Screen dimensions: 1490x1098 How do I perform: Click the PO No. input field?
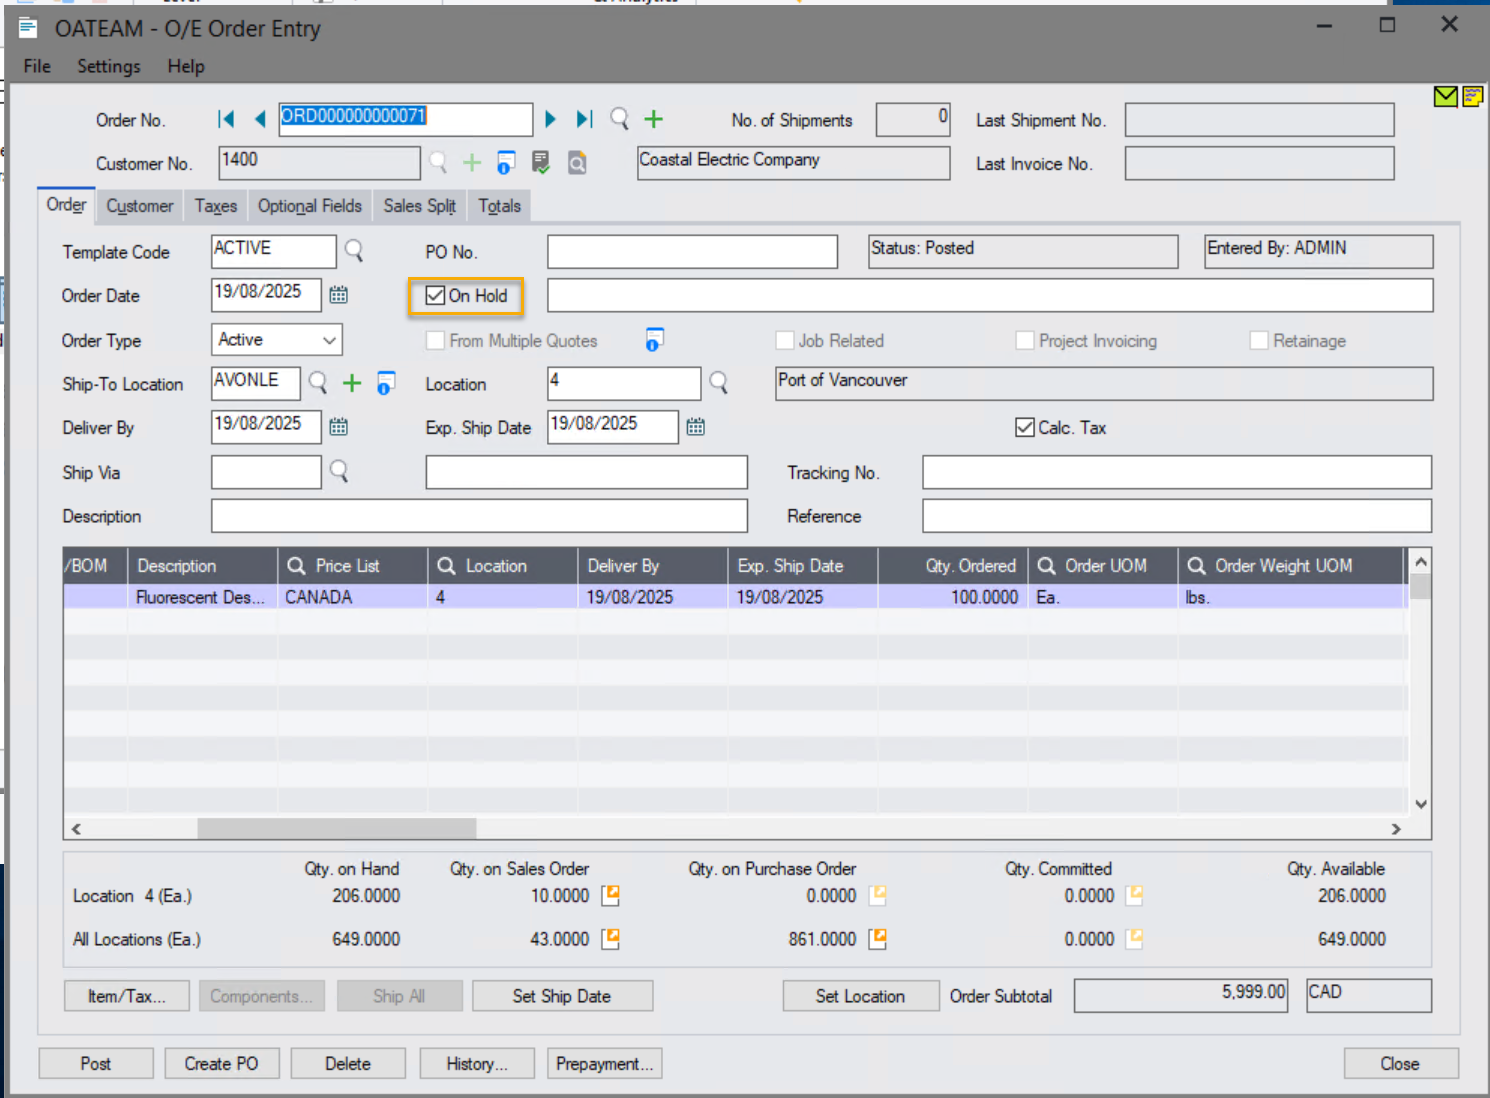(x=692, y=252)
